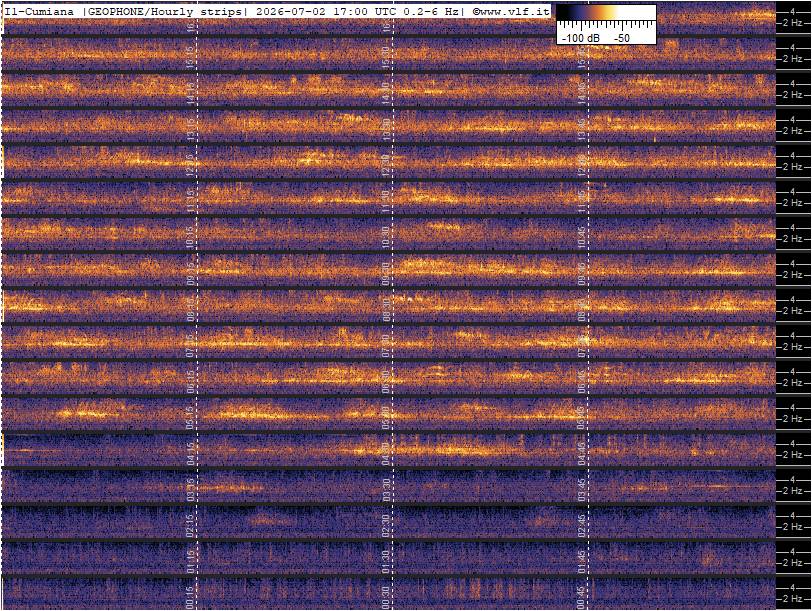Image resolution: width=812 pixels, height=611 pixels.
Task: Click the 06:45 time marker
Action: click(582, 382)
